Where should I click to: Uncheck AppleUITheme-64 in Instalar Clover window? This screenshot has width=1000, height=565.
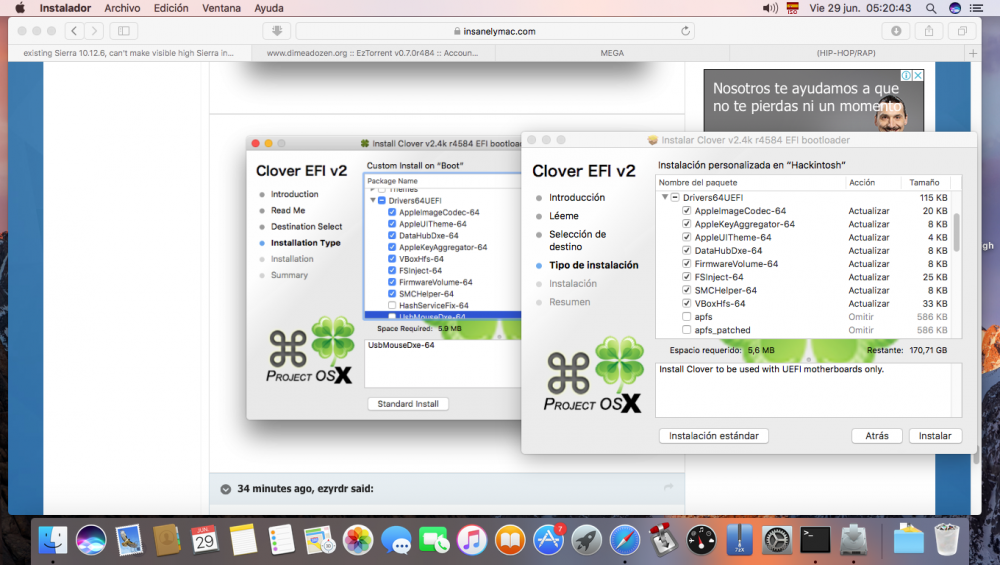(686, 237)
